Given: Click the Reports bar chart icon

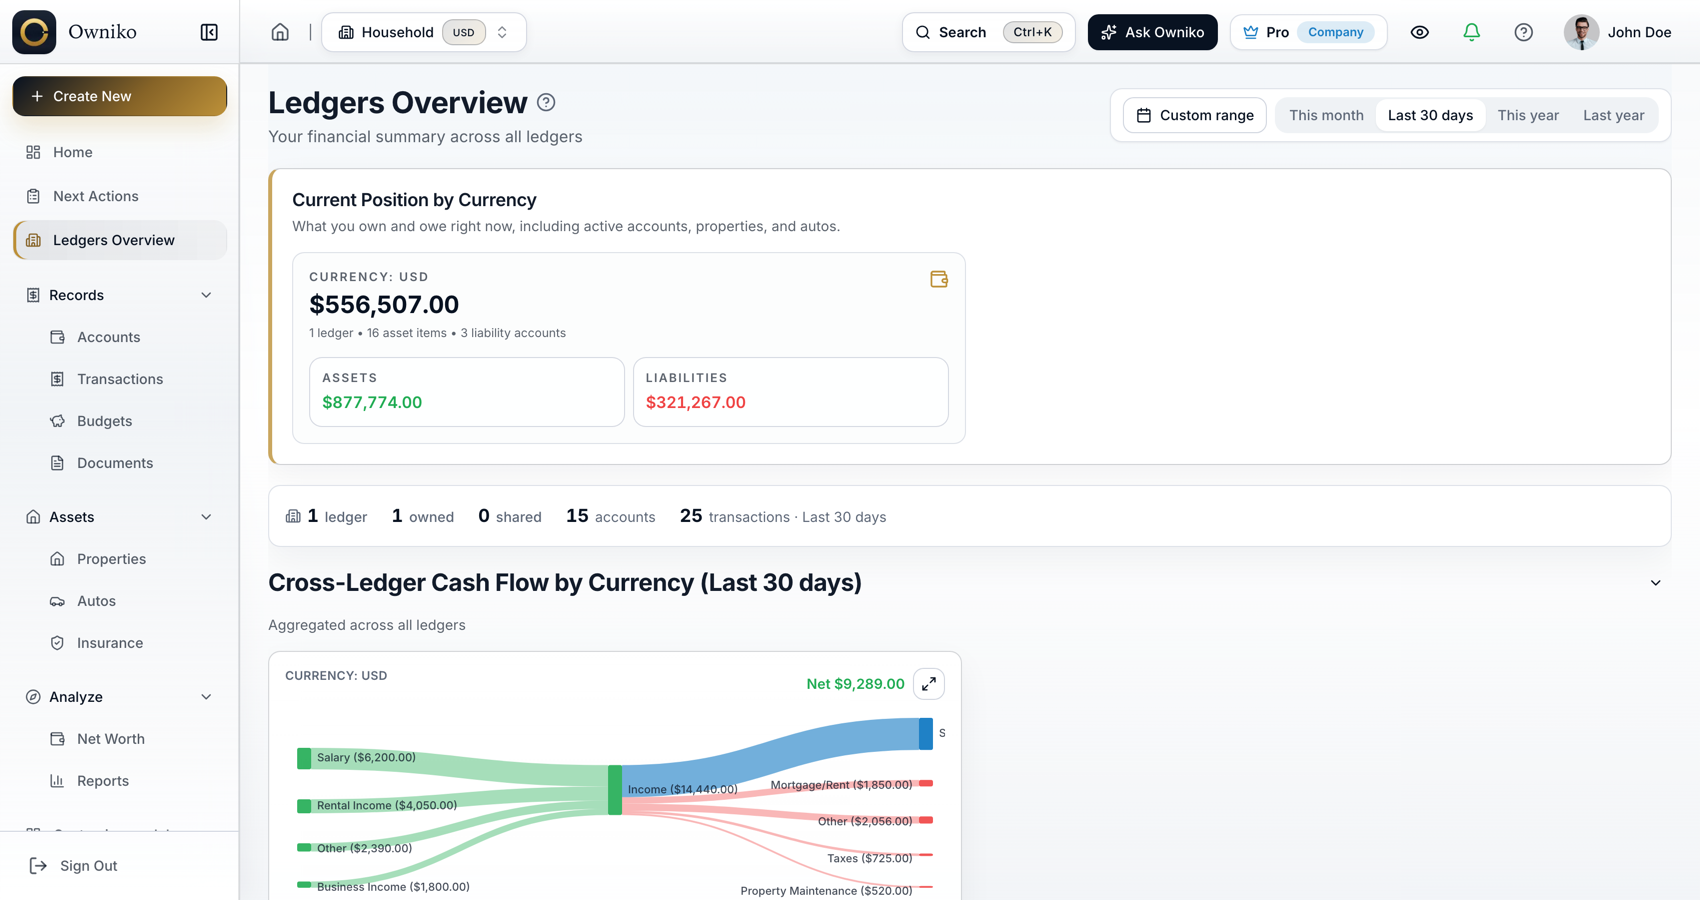Looking at the screenshot, I should point(57,781).
